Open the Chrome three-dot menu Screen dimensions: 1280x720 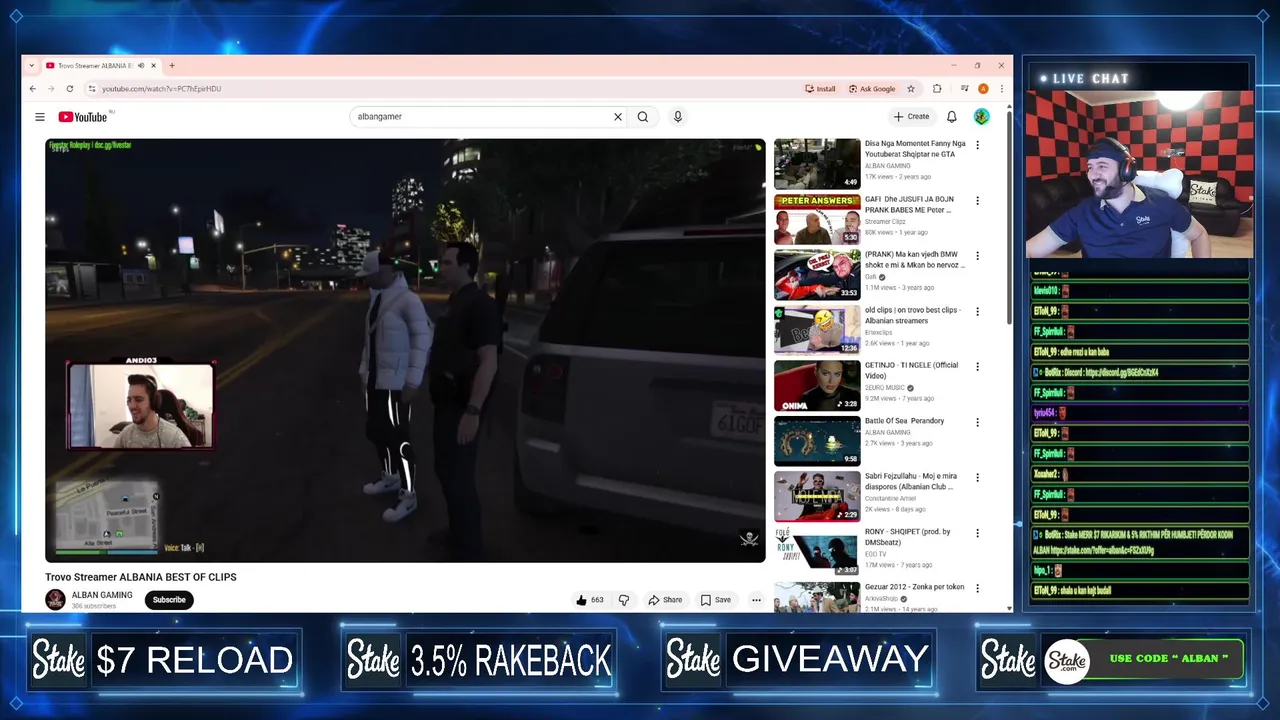(1001, 89)
